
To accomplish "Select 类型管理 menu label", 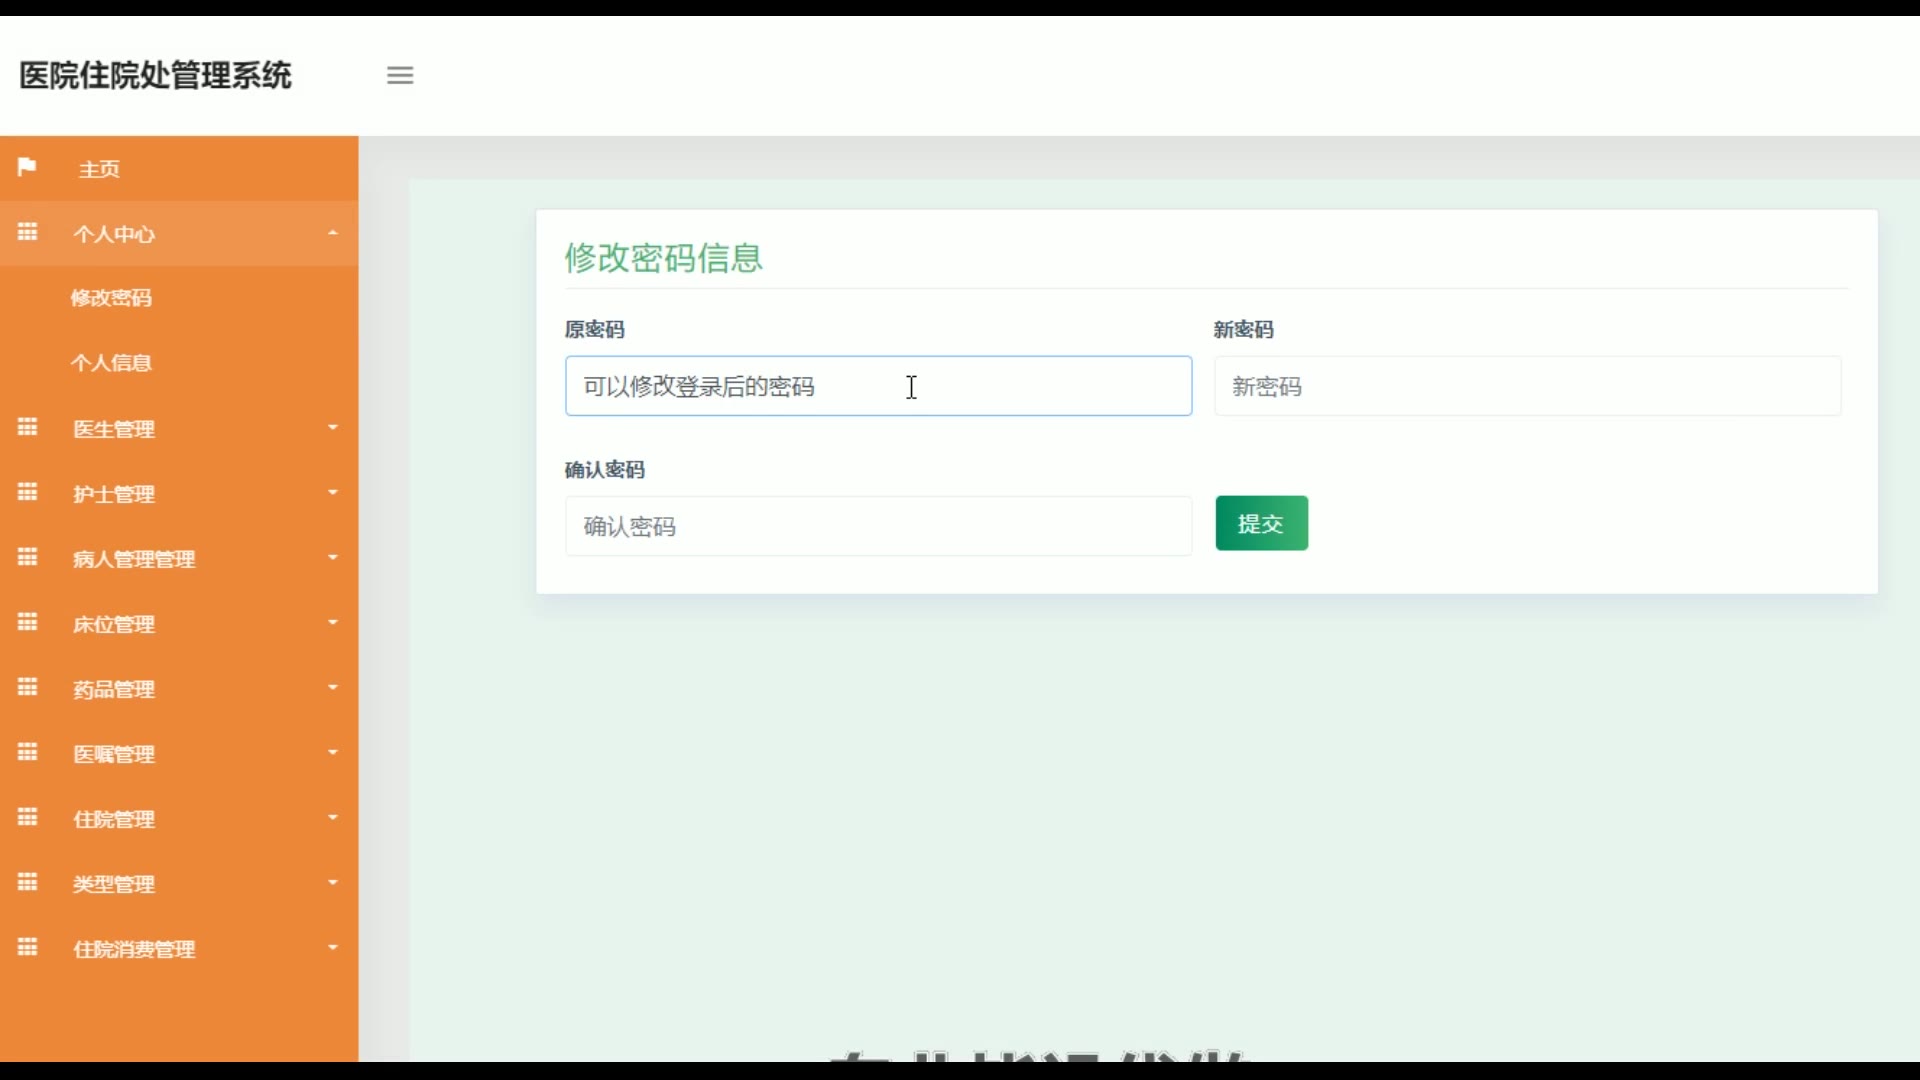I will 114,884.
